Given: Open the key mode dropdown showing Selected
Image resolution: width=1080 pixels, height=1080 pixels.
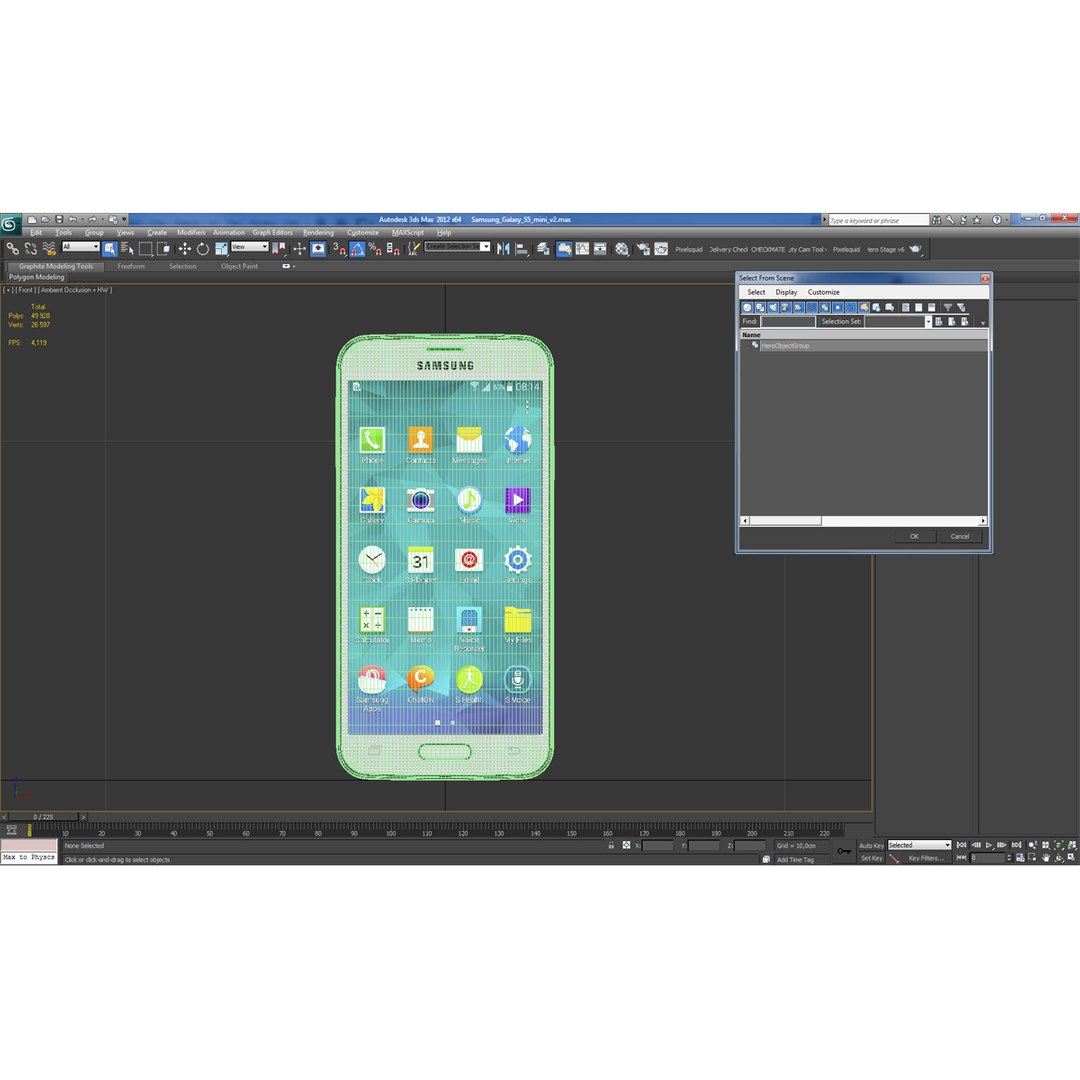Looking at the screenshot, I should point(920,845).
